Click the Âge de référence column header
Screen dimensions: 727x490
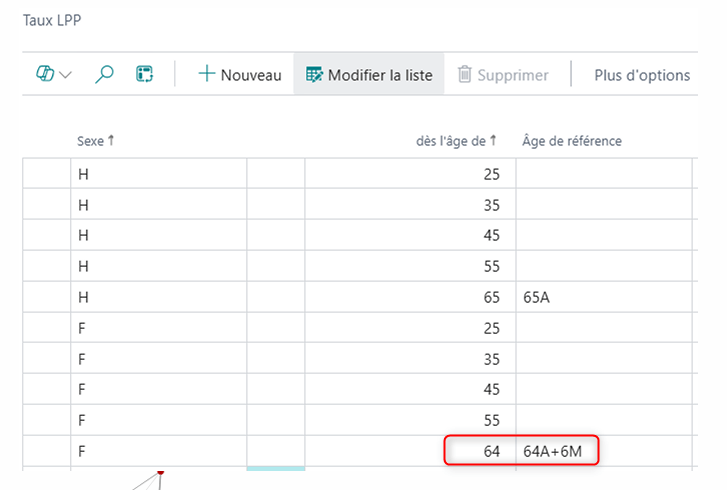click(571, 141)
